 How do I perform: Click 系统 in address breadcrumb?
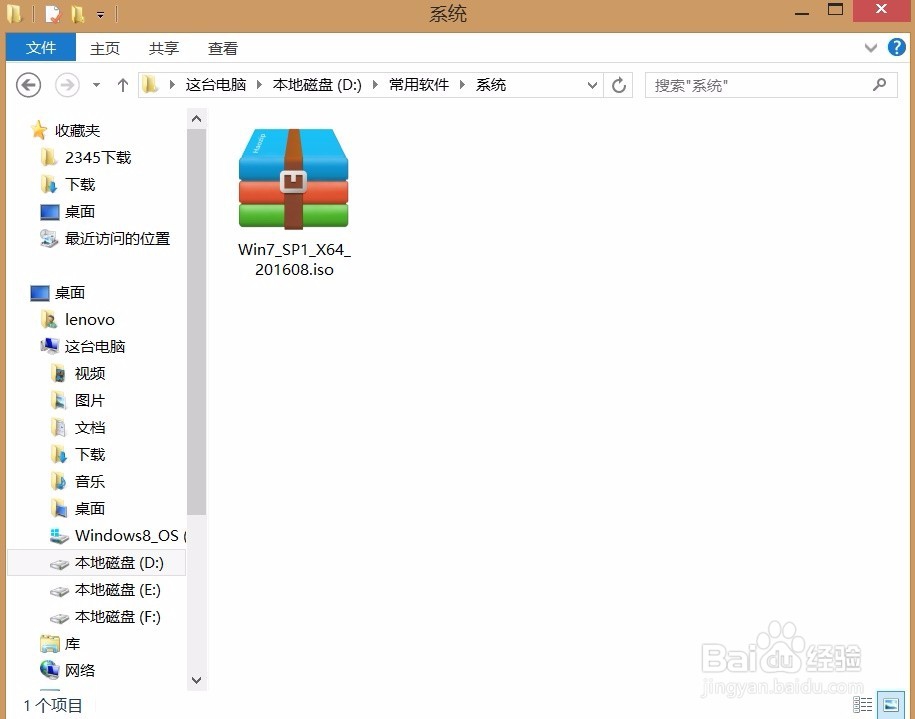(491, 85)
